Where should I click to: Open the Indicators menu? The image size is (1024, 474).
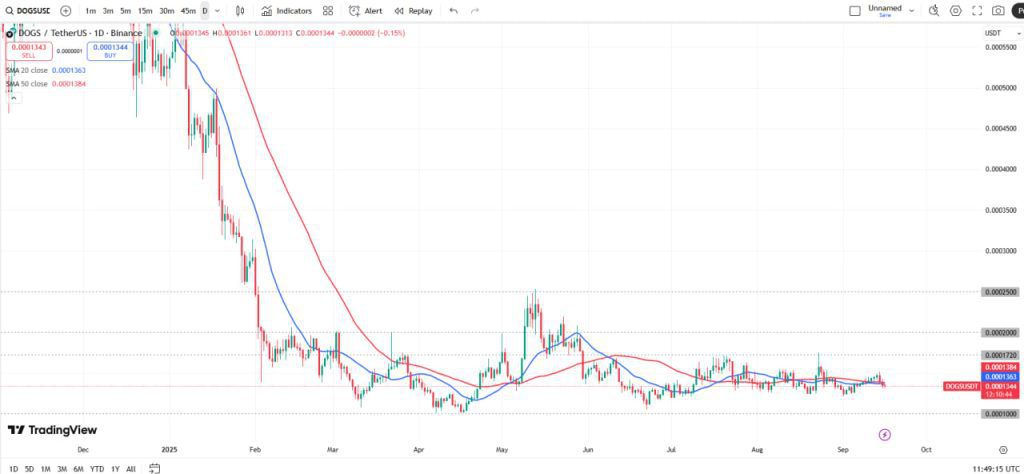tap(286, 11)
